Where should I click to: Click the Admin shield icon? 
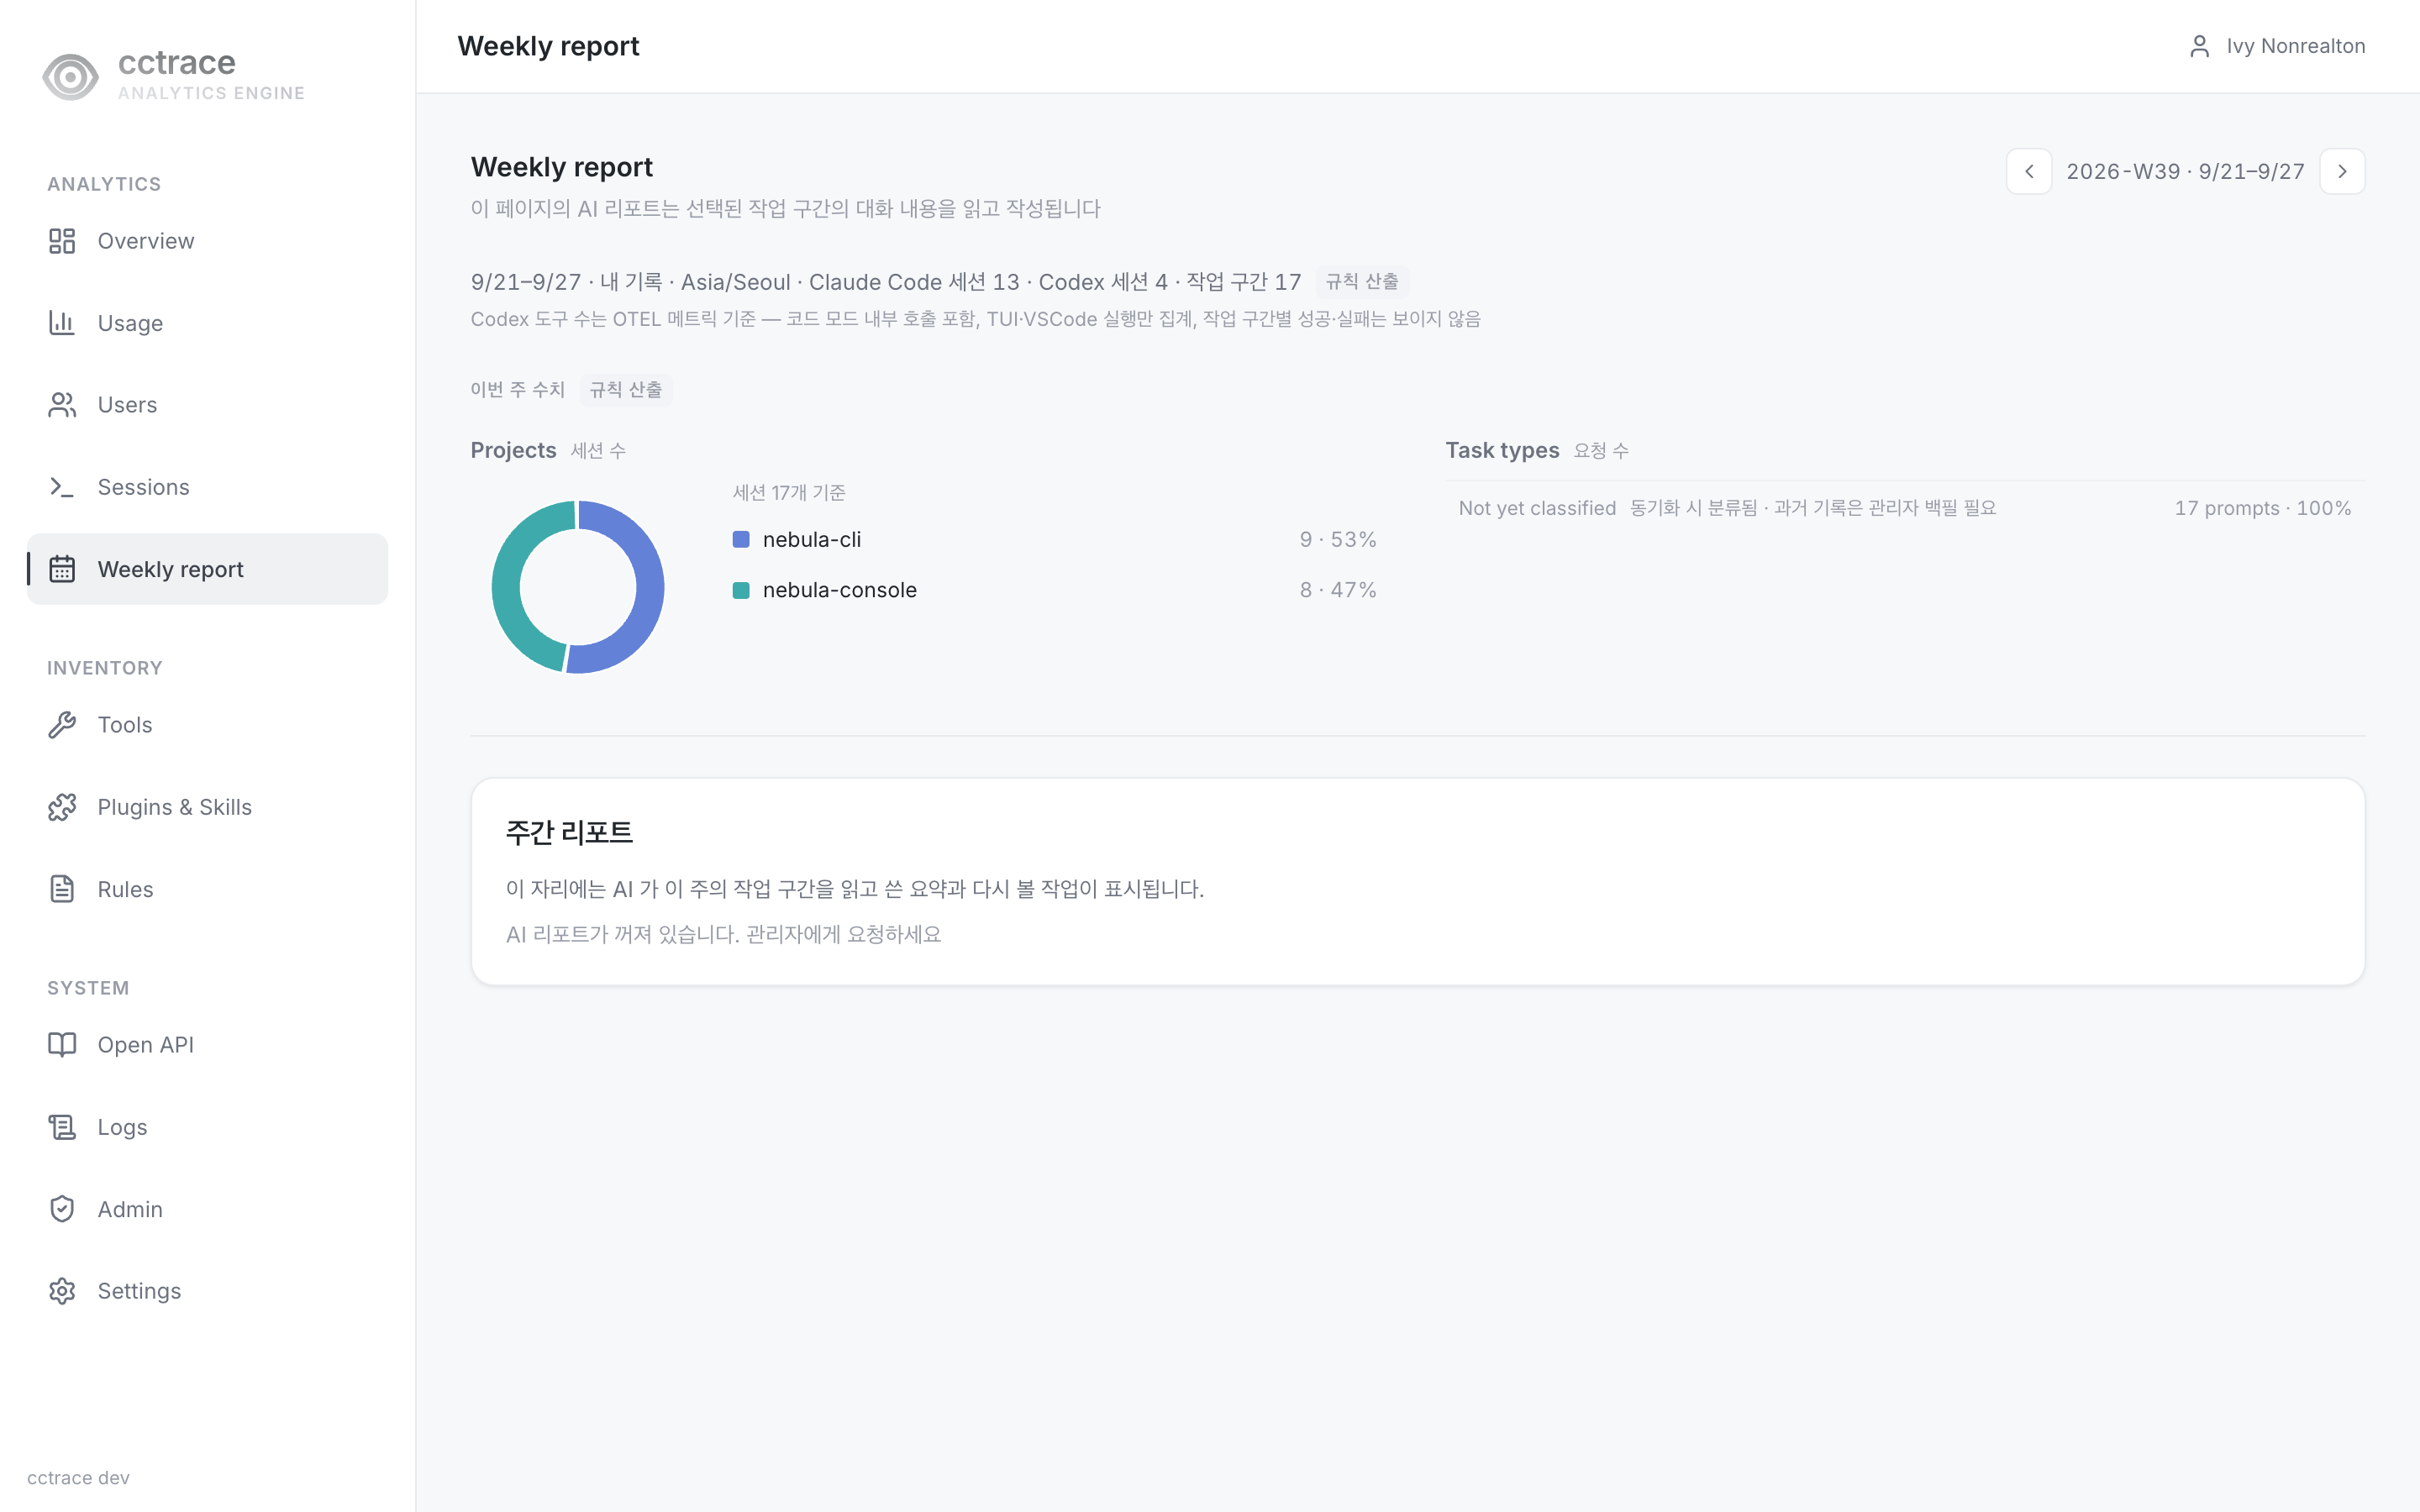[x=62, y=1209]
